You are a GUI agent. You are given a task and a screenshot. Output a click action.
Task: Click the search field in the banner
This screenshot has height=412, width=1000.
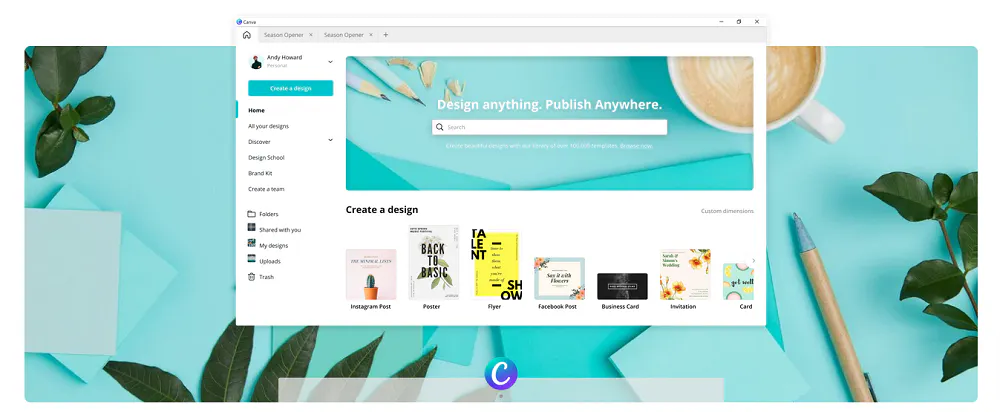pyautogui.click(x=550, y=127)
